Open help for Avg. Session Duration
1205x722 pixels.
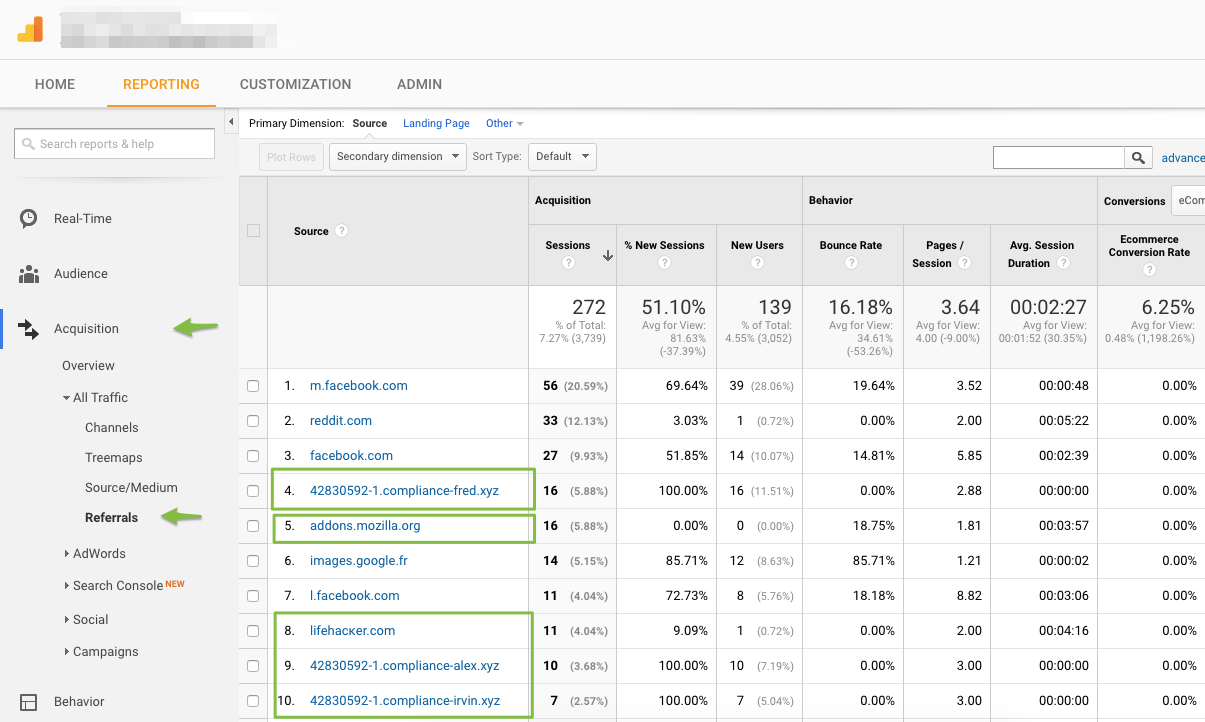click(1063, 263)
